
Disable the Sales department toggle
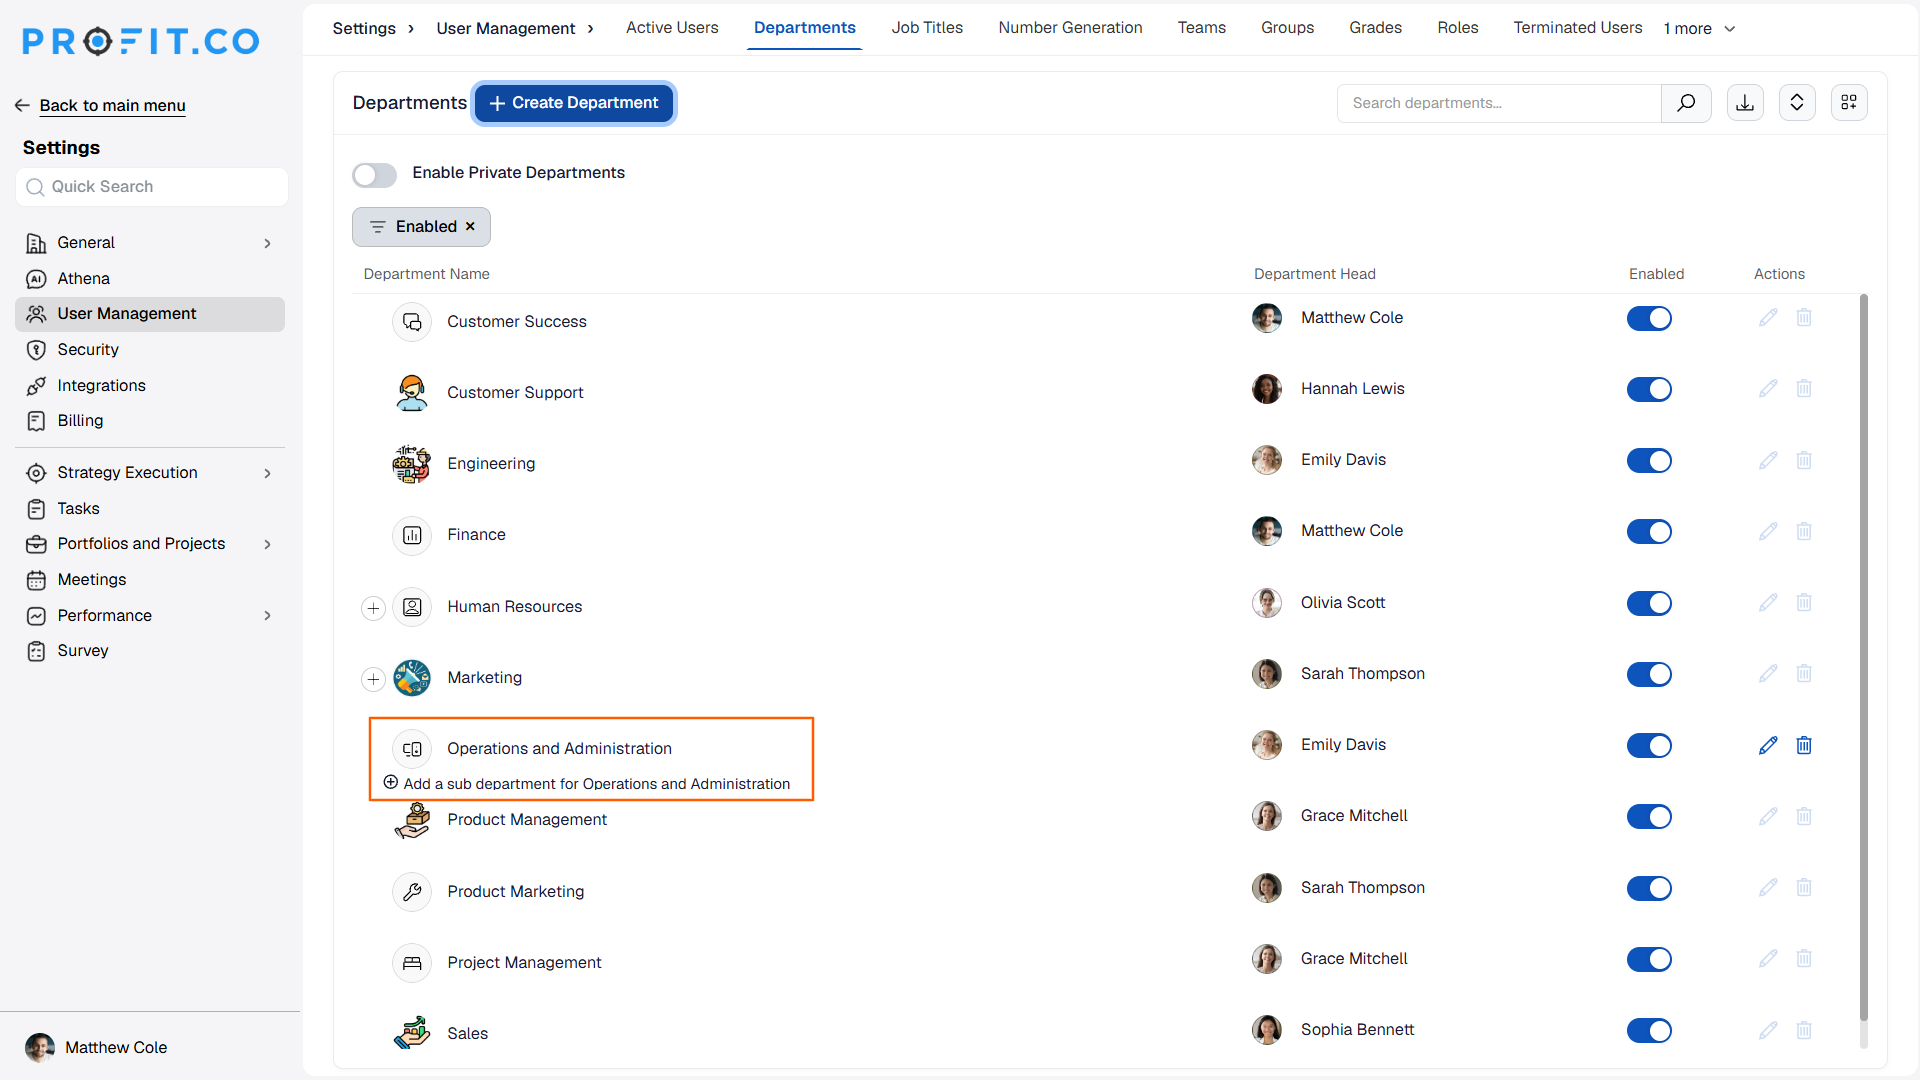point(1649,1030)
